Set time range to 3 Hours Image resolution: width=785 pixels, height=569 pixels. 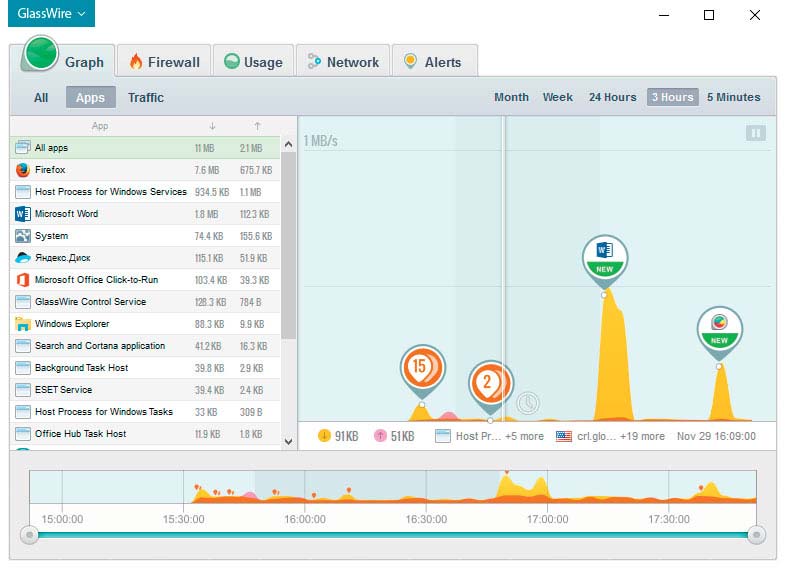(x=672, y=97)
